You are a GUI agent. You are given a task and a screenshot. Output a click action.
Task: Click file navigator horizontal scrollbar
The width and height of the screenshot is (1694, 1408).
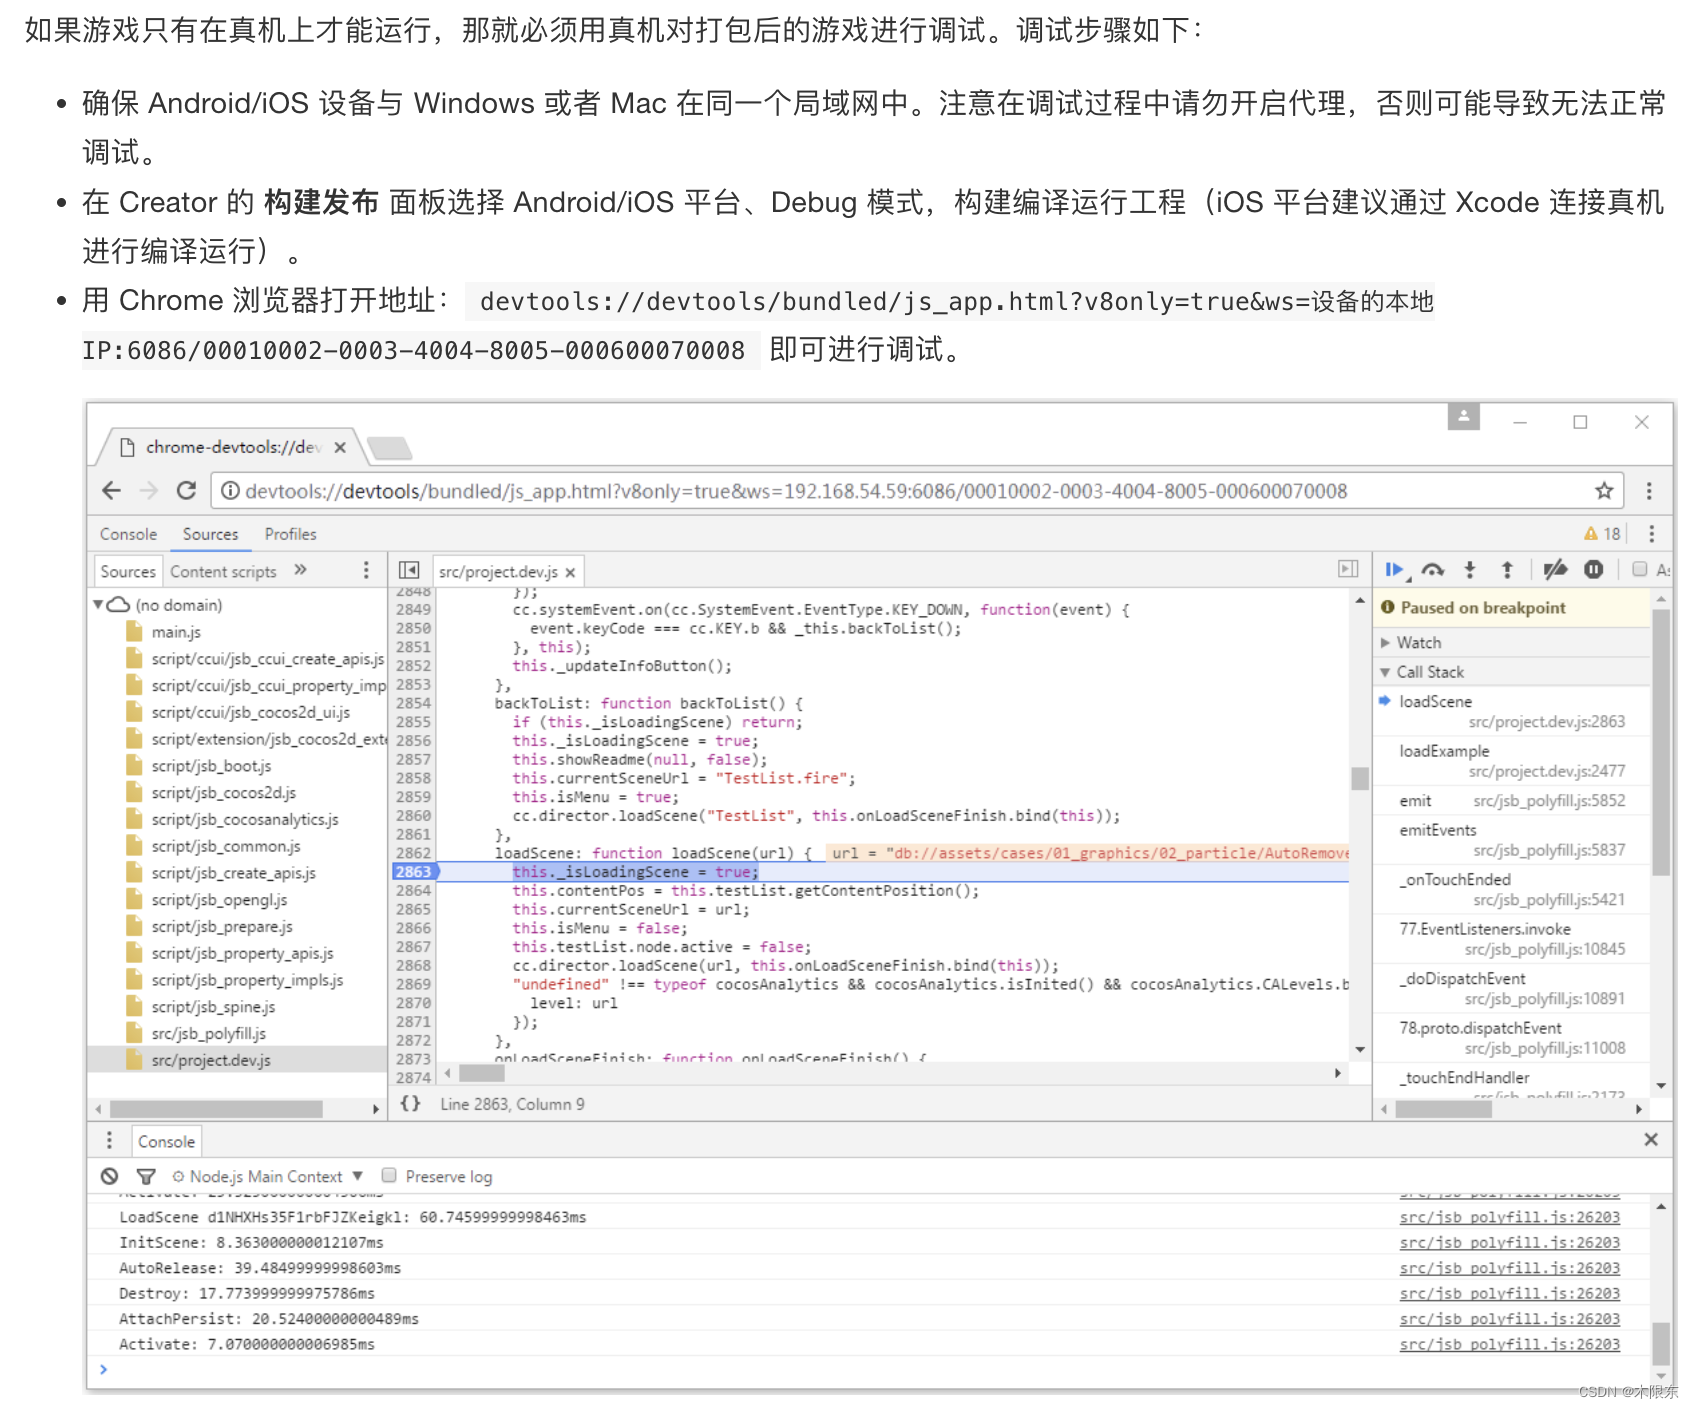(216, 1109)
